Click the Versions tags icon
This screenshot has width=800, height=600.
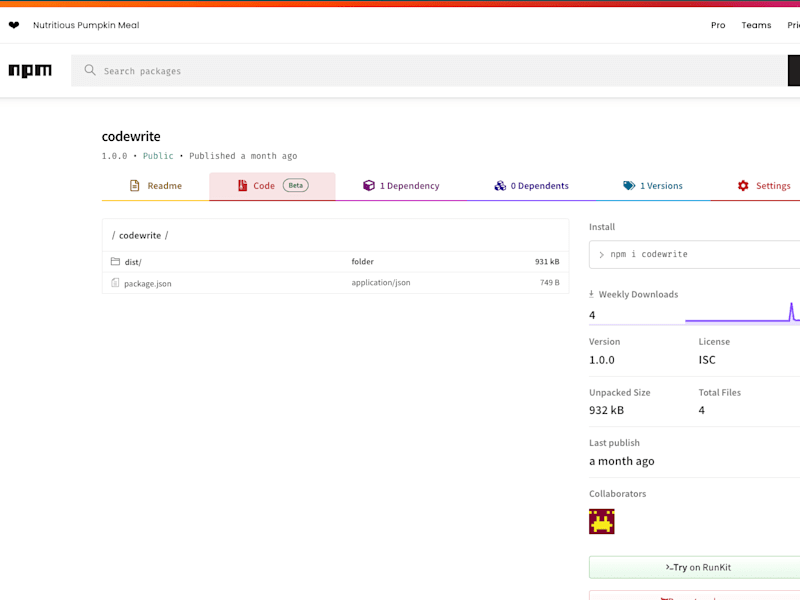pos(629,186)
